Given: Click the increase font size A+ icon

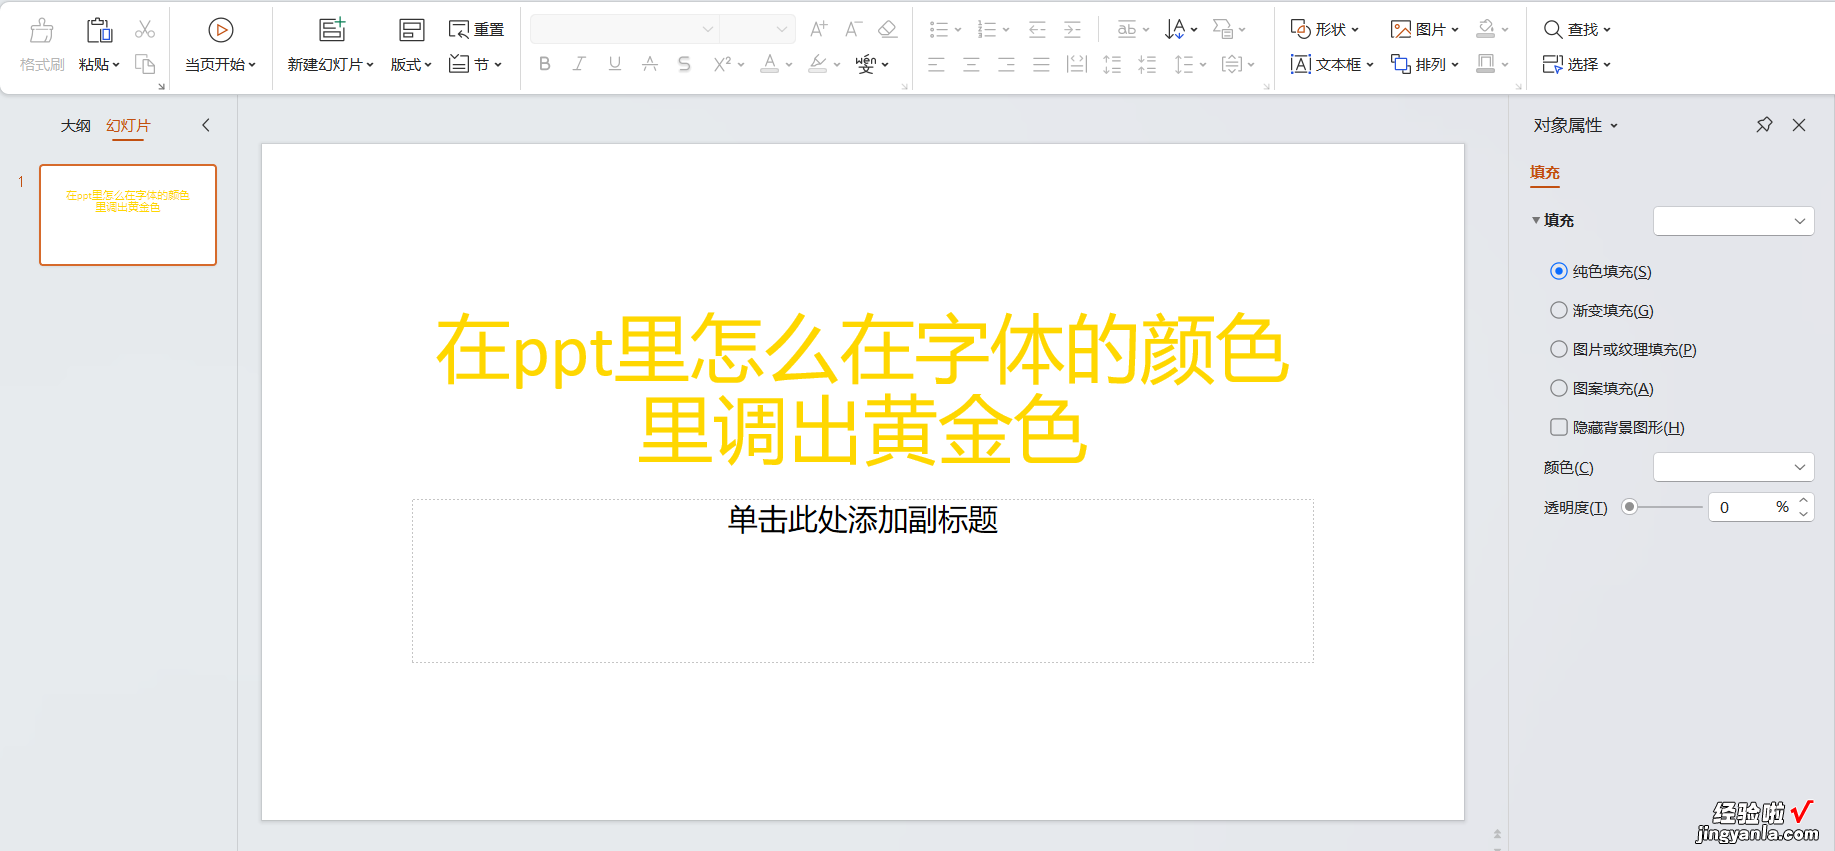Looking at the screenshot, I should point(819,29).
